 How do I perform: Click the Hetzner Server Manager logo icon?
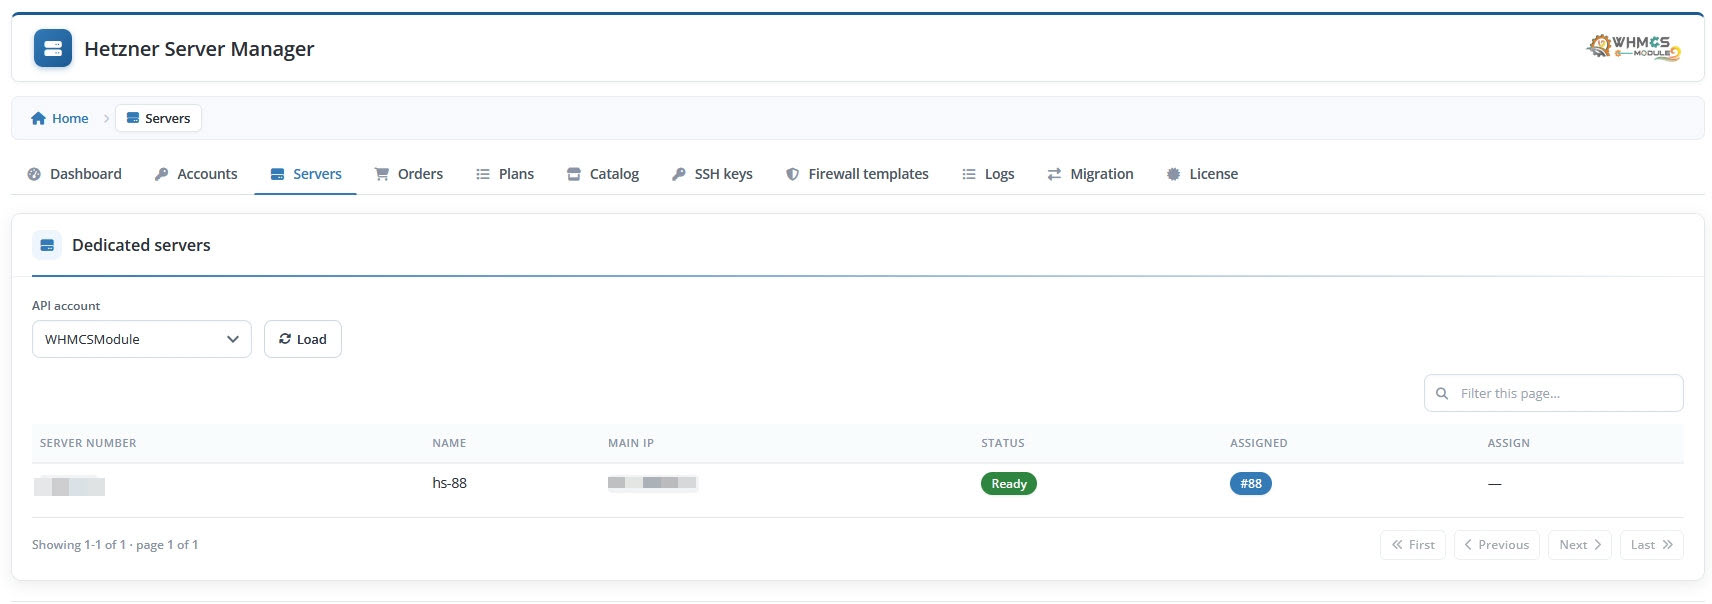pos(53,48)
